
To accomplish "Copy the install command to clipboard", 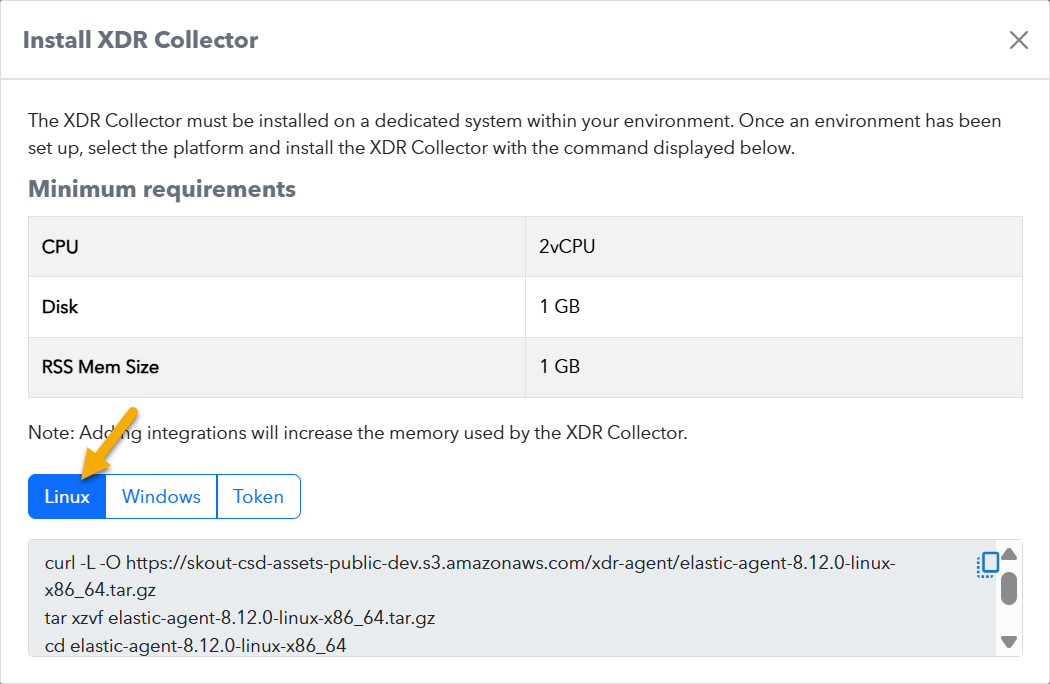I will click(x=988, y=564).
